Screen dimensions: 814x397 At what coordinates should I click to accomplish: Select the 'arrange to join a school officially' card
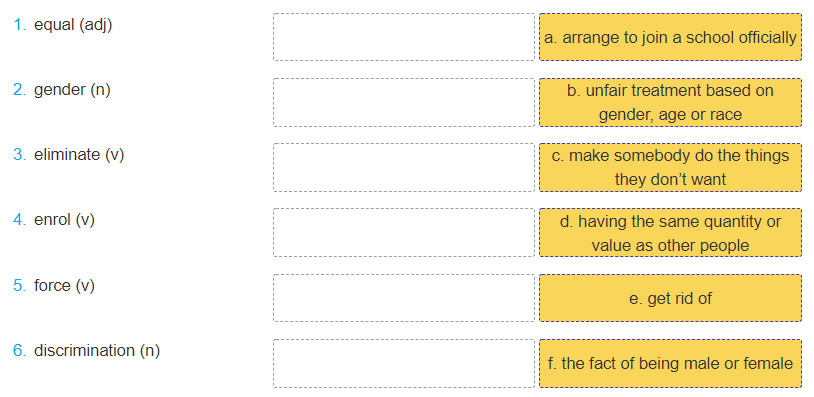click(670, 37)
